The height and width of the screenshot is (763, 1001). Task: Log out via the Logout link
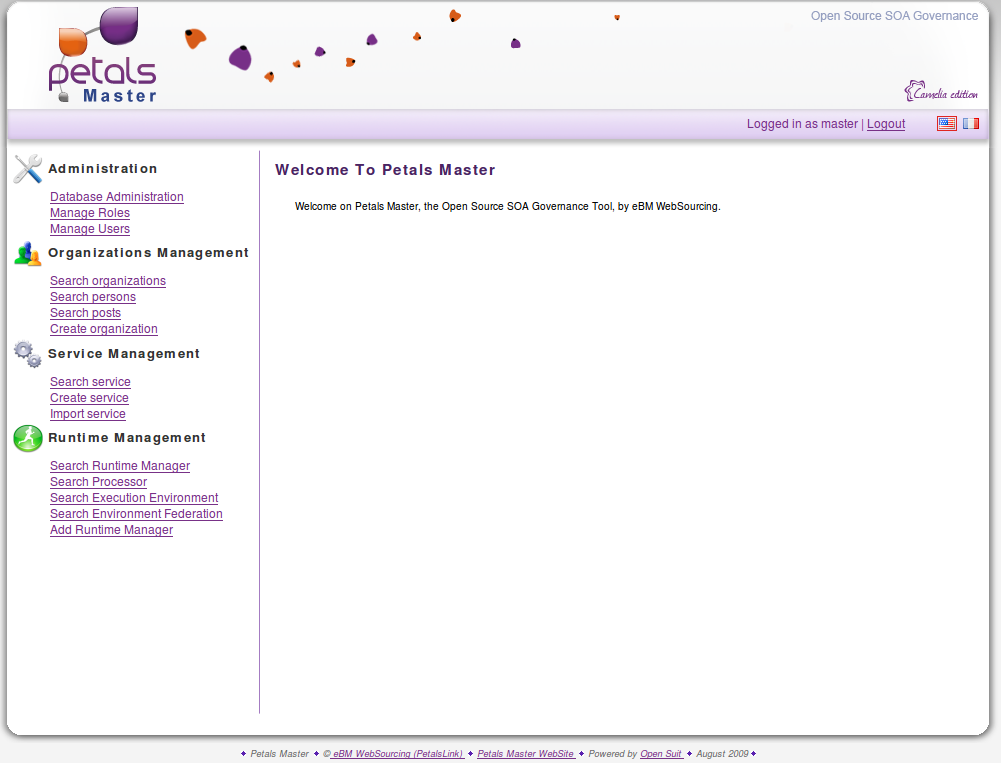click(x=885, y=124)
